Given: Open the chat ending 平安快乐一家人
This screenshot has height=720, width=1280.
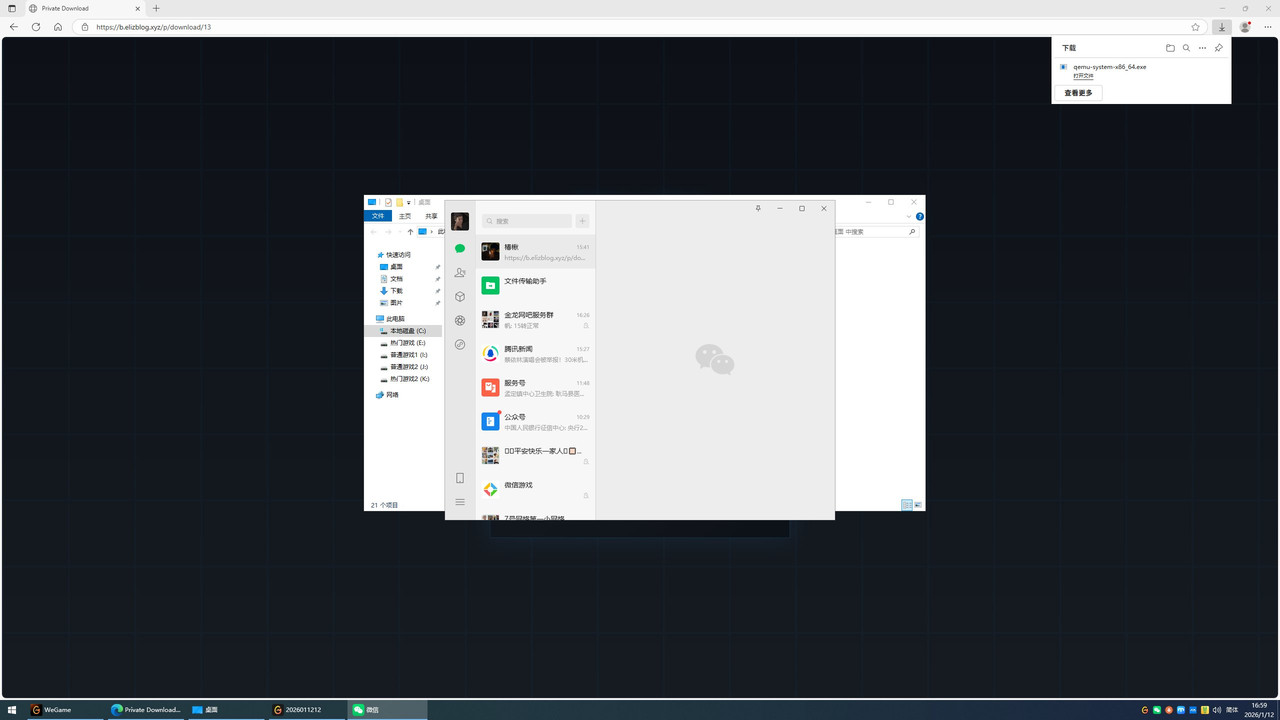Looking at the screenshot, I should 536,455.
